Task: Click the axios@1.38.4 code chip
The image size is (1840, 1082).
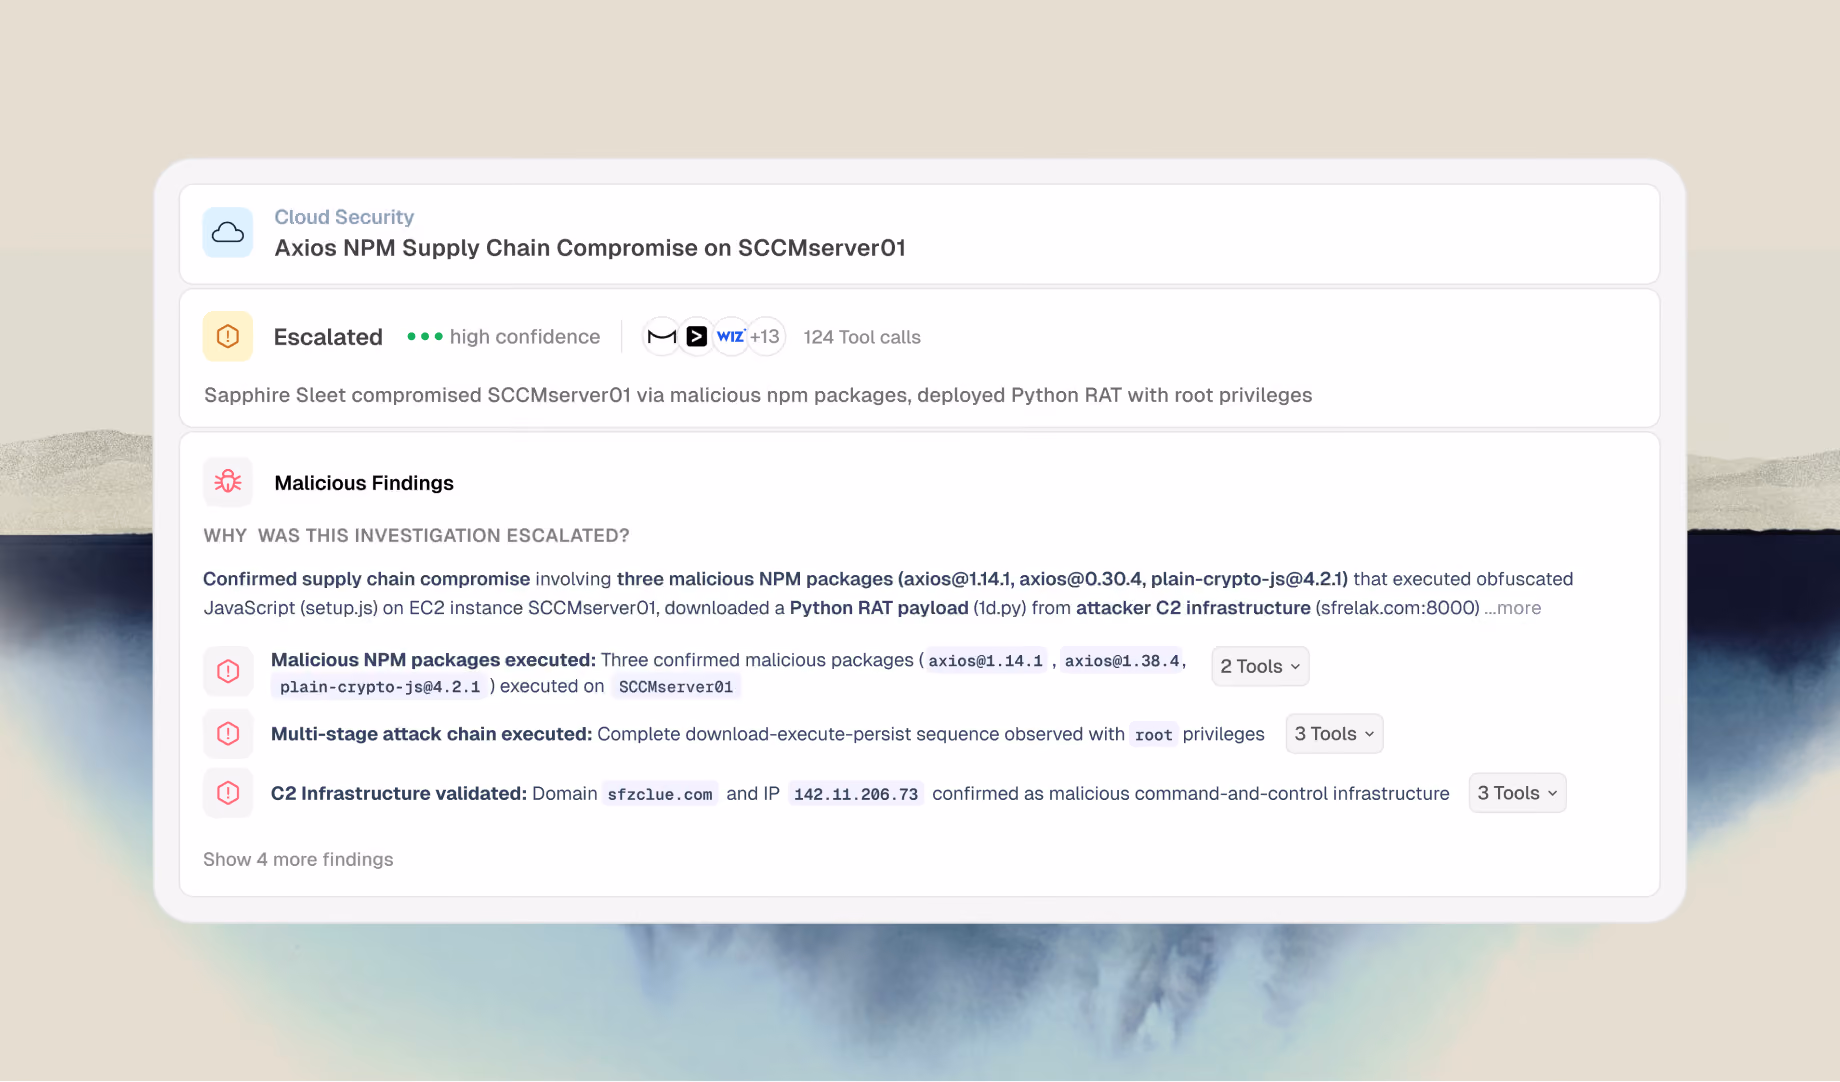Action: click(1122, 661)
